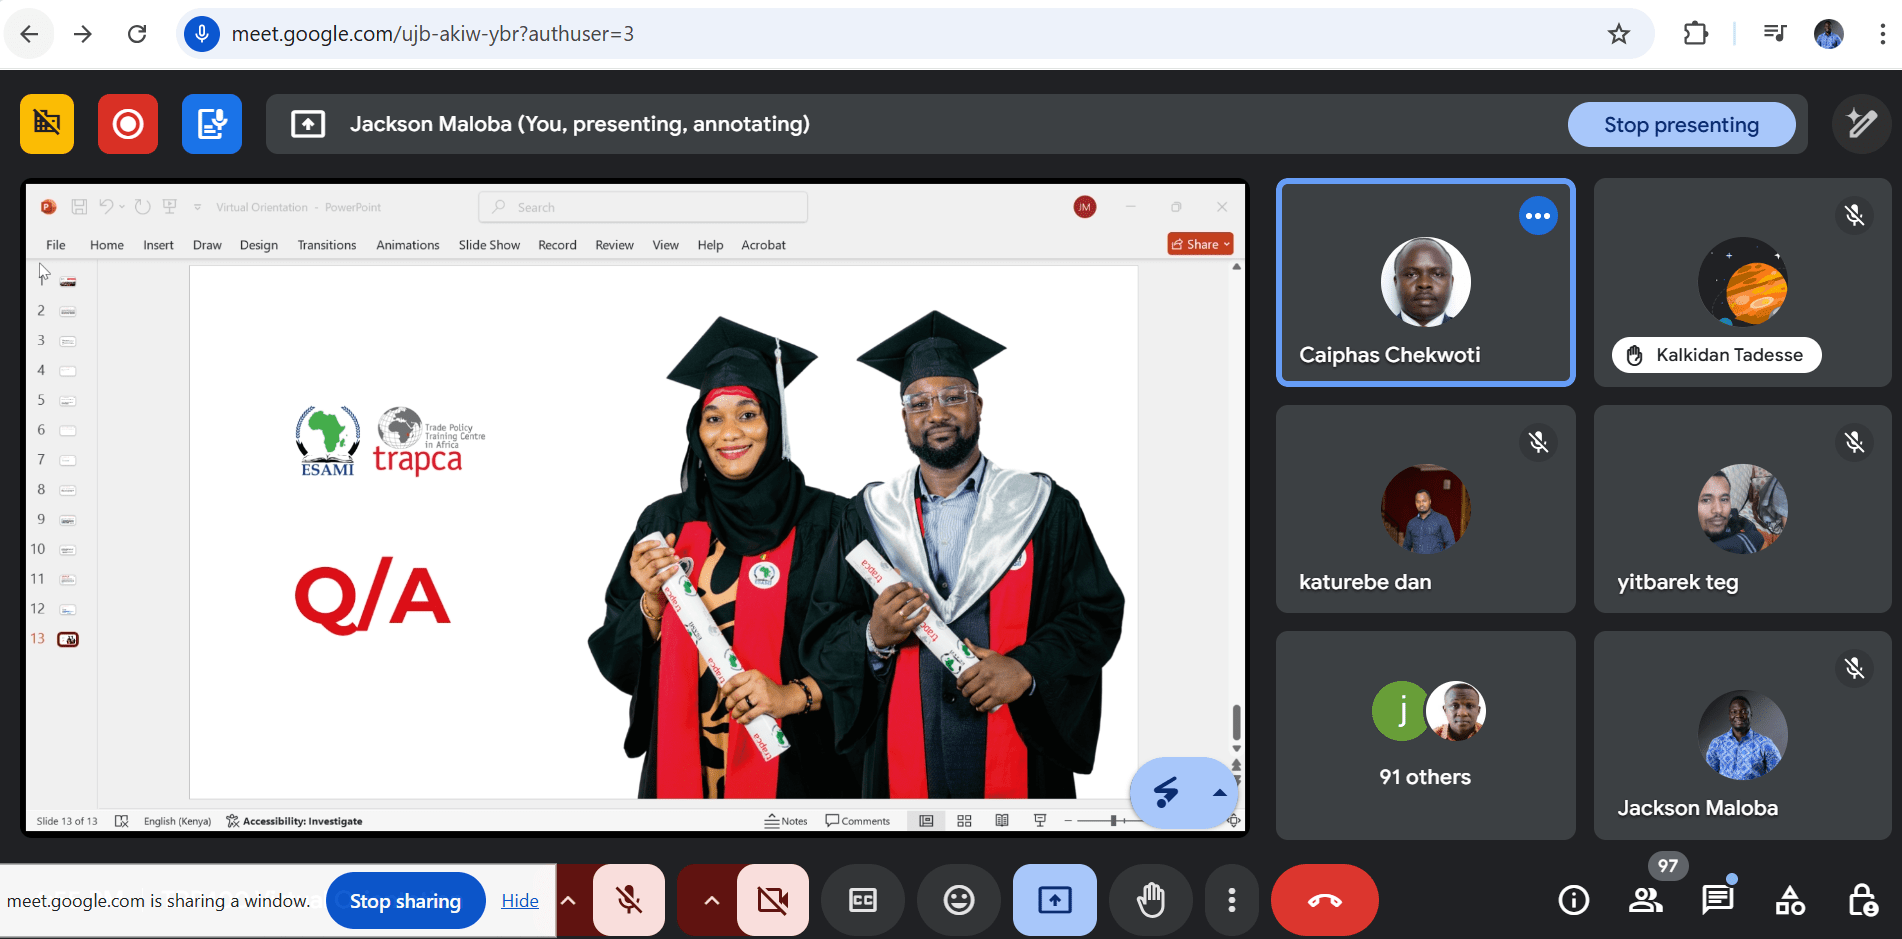1902x939 pixels.
Task: Open the meeting details info icon
Action: (x=1573, y=901)
